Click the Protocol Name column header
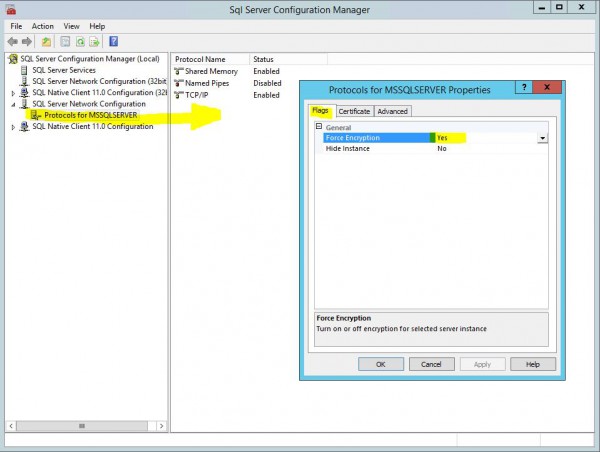This screenshot has width=600, height=452. (210, 59)
